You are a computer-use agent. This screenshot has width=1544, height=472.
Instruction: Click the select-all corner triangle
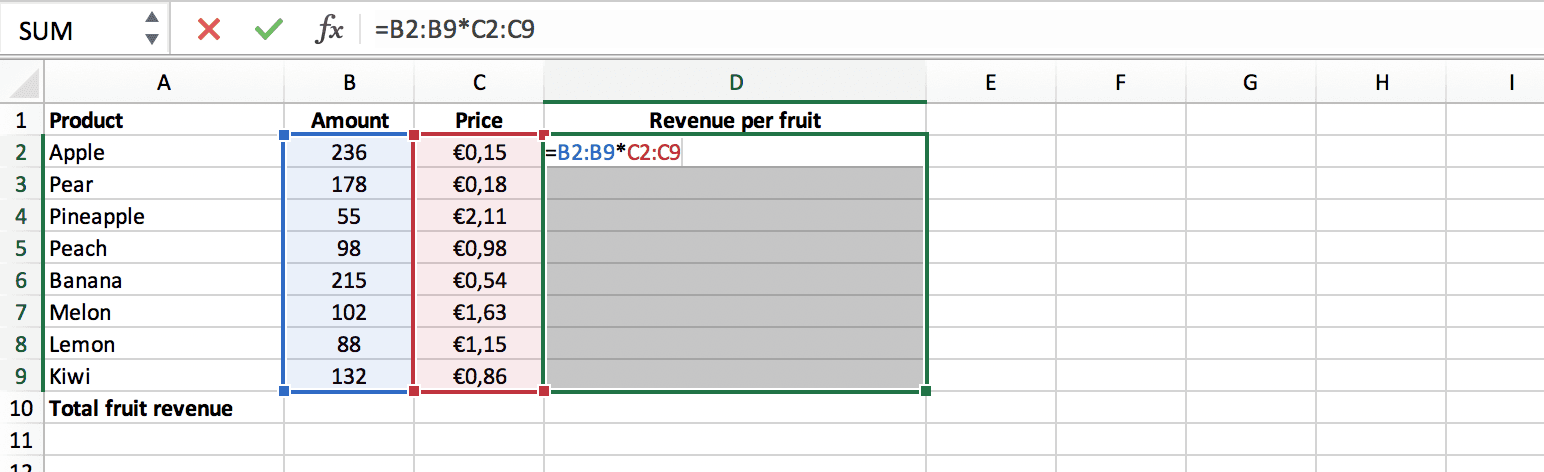pyautogui.click(x=26, y=83)
